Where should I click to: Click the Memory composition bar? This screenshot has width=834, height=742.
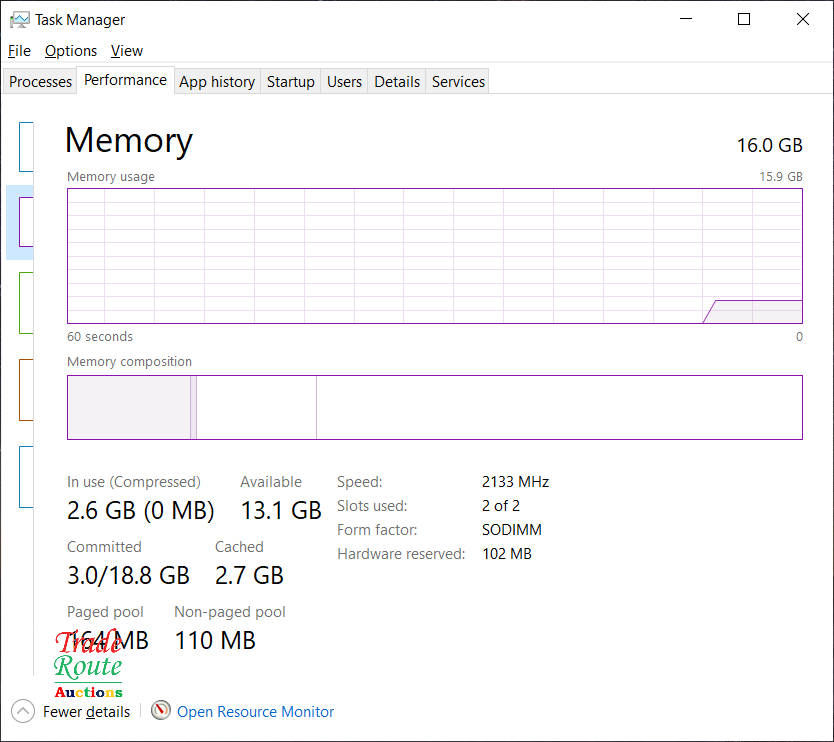tap(434, 407)
